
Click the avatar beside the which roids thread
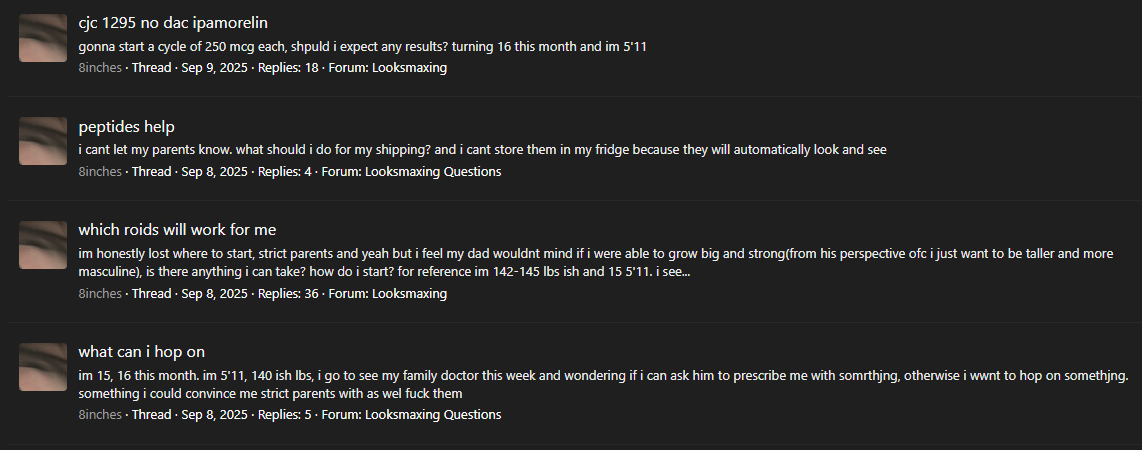[x=43, y=245]
